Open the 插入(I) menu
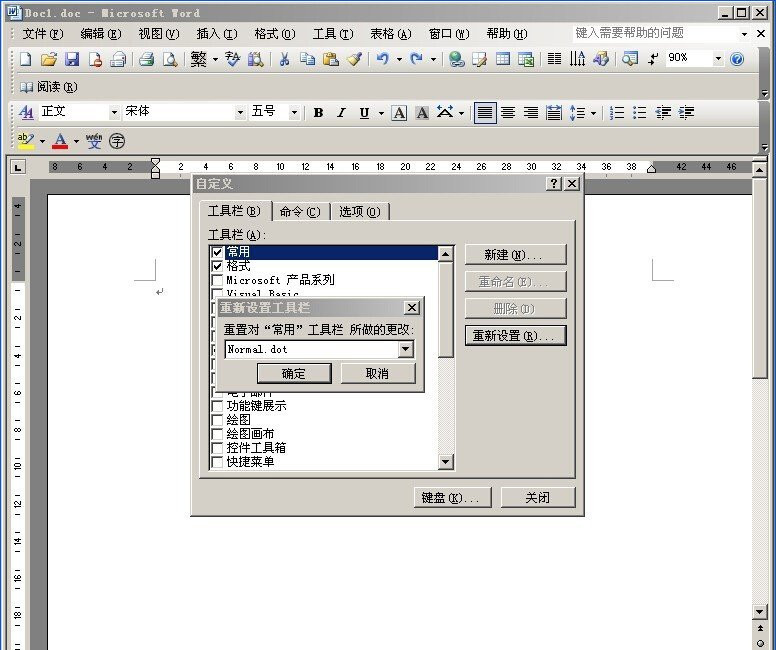776x650 pixels. [x=216, y=34]
